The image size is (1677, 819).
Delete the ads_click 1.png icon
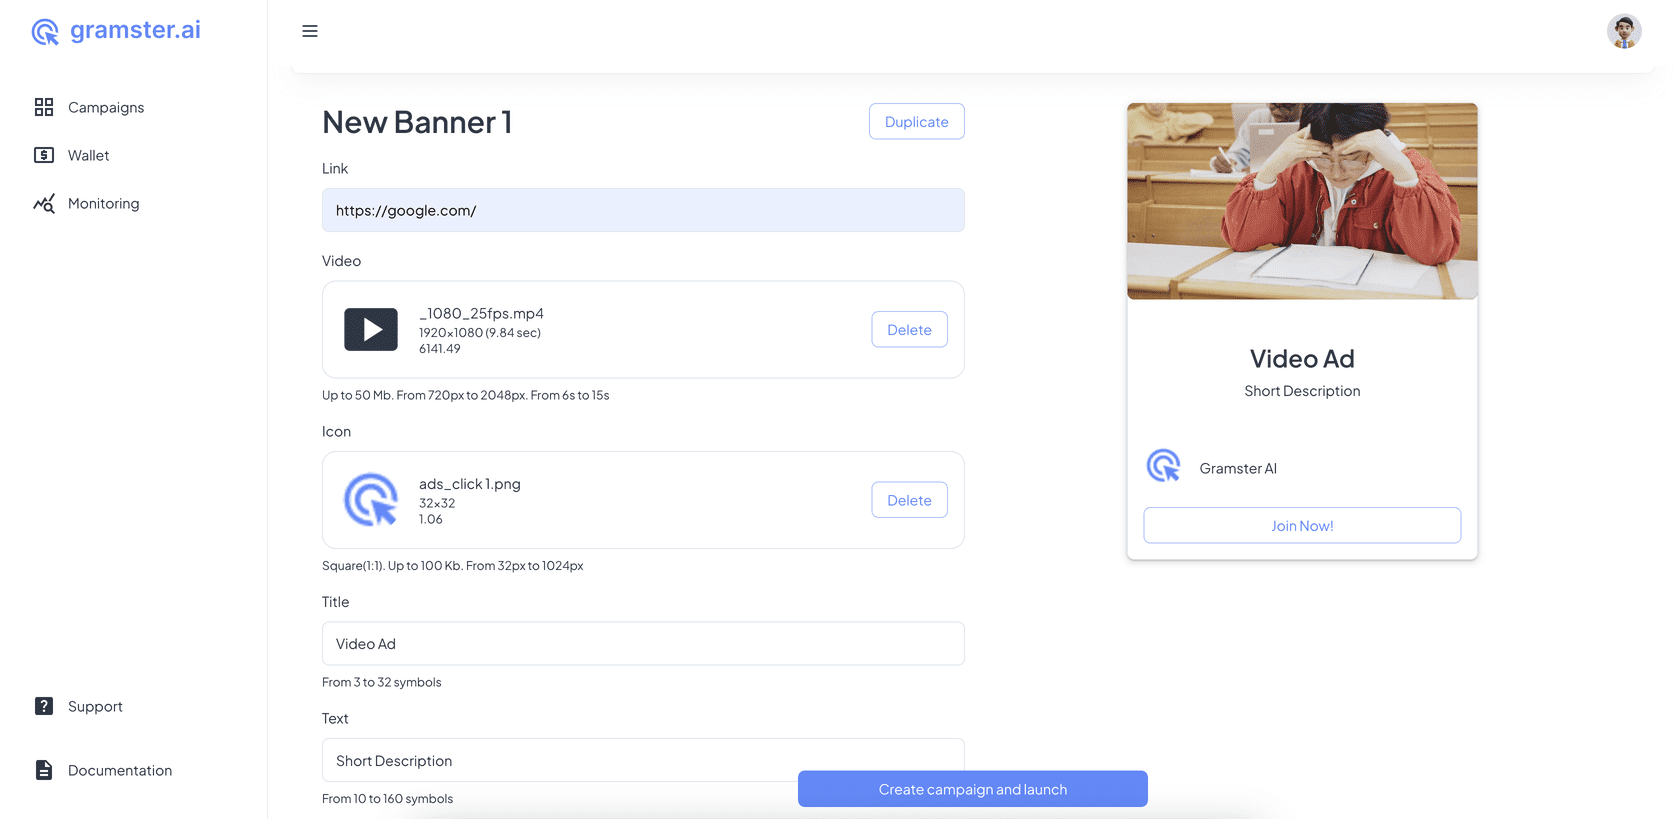tap(909, 500)
